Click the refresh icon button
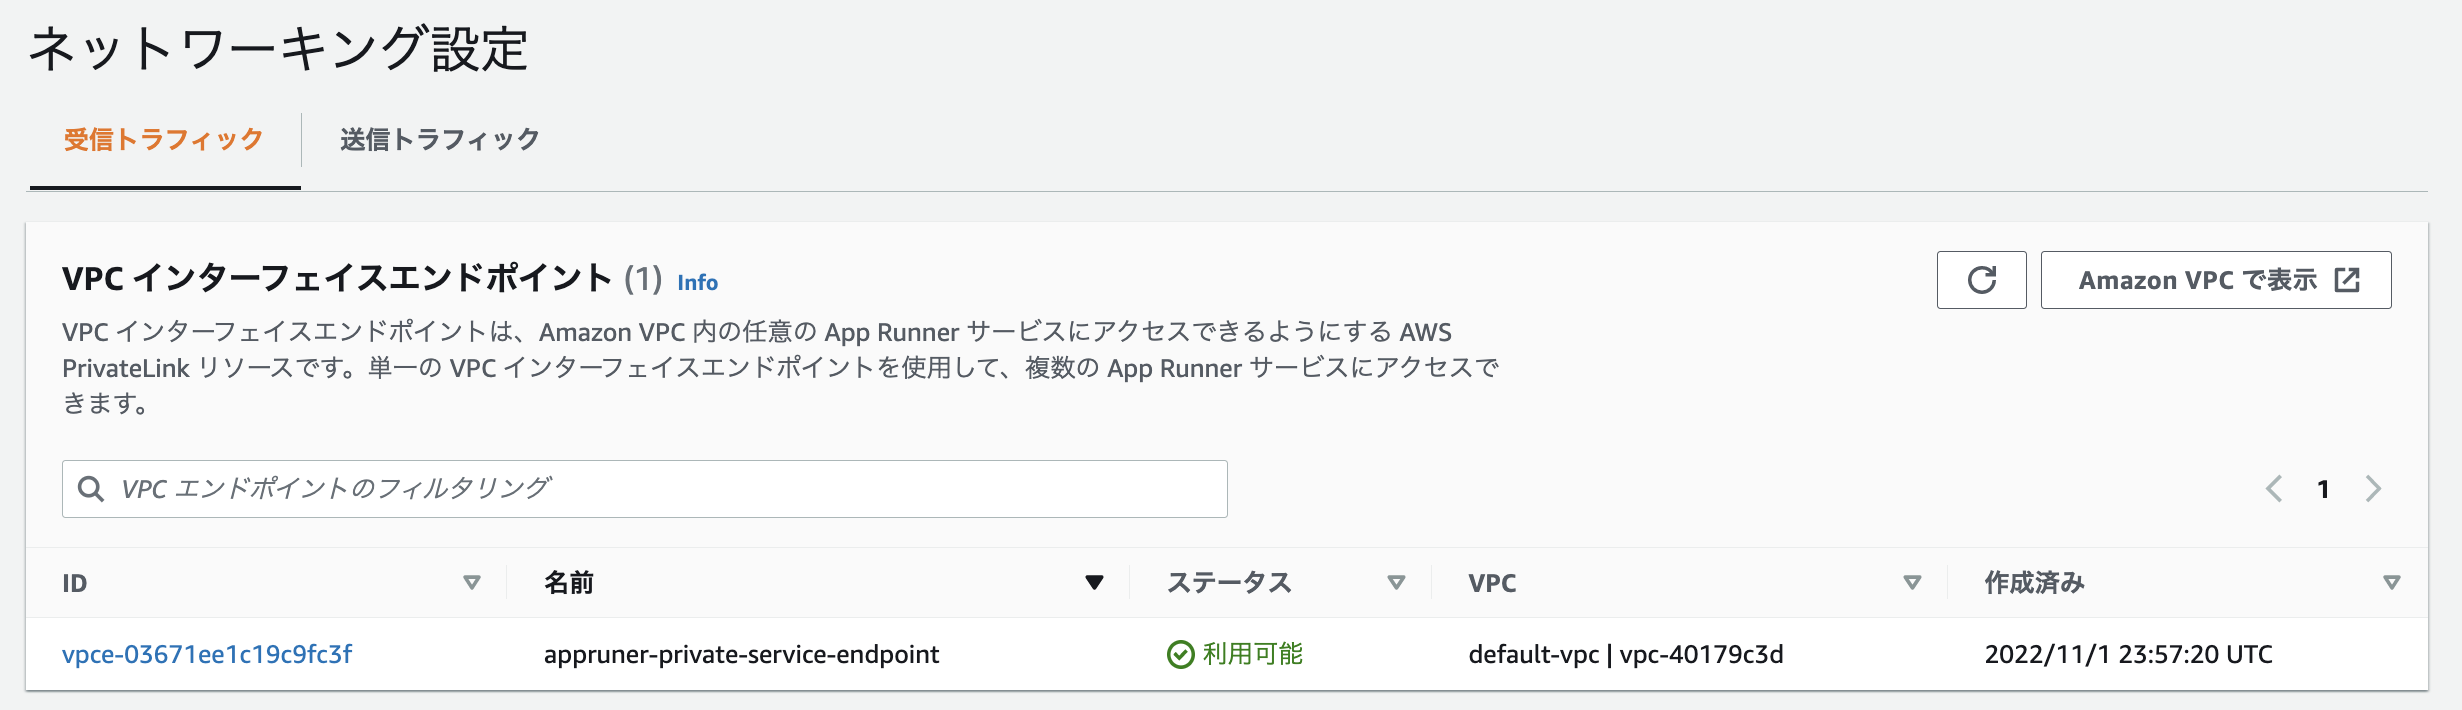This screenshot has height=710, width=2462. click(1981, 280)
